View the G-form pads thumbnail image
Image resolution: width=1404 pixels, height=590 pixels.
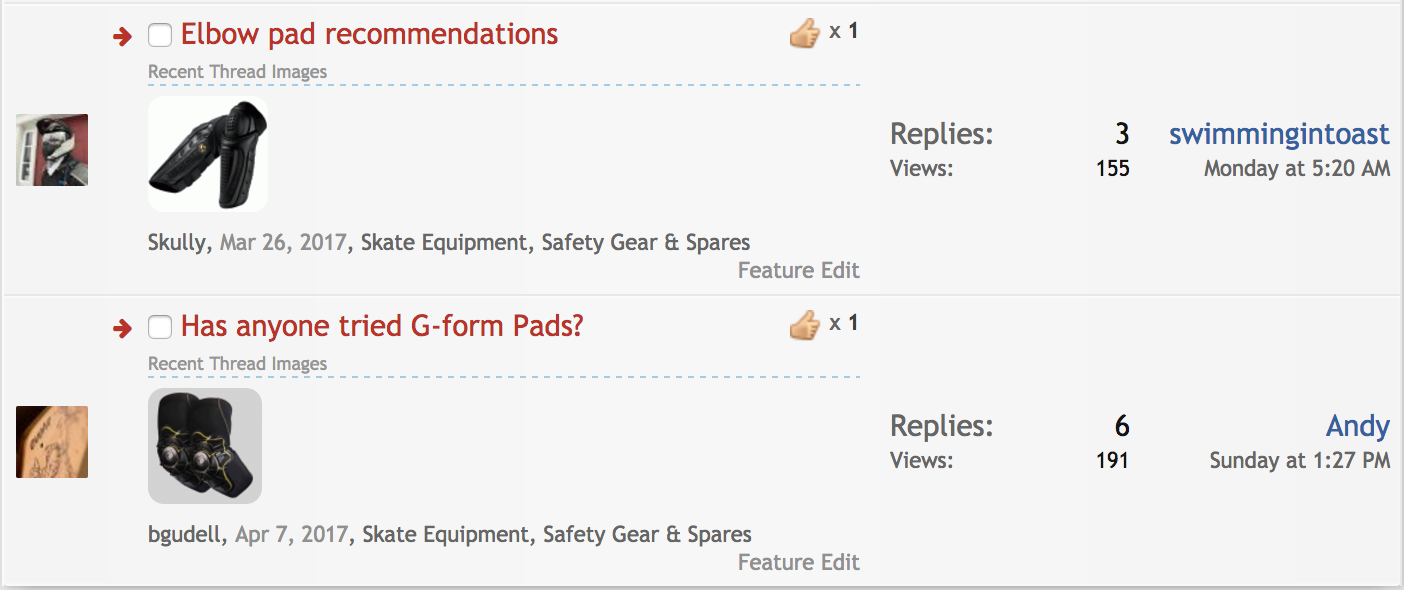[x=205, y=446]
